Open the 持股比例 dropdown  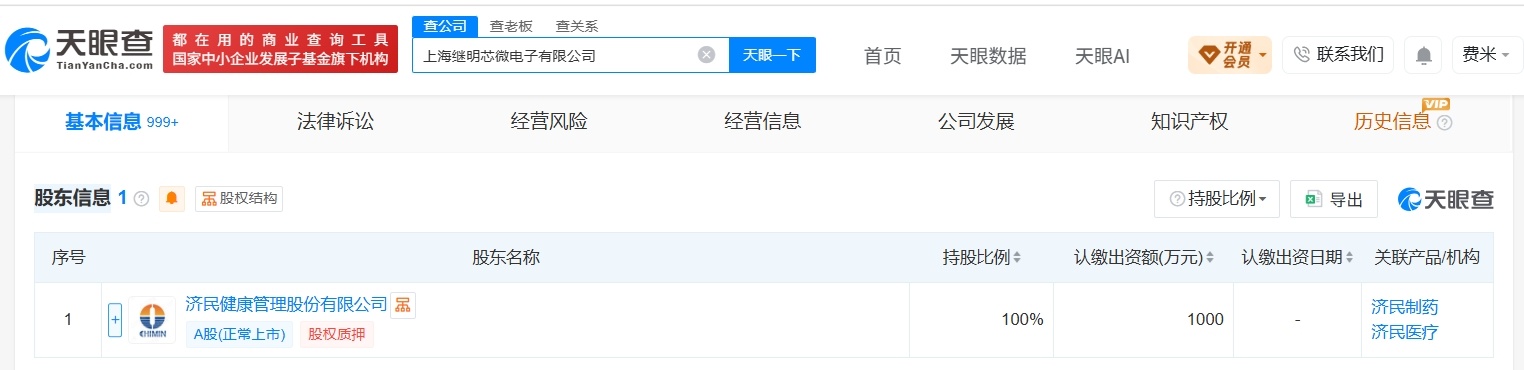(1217, 199)
